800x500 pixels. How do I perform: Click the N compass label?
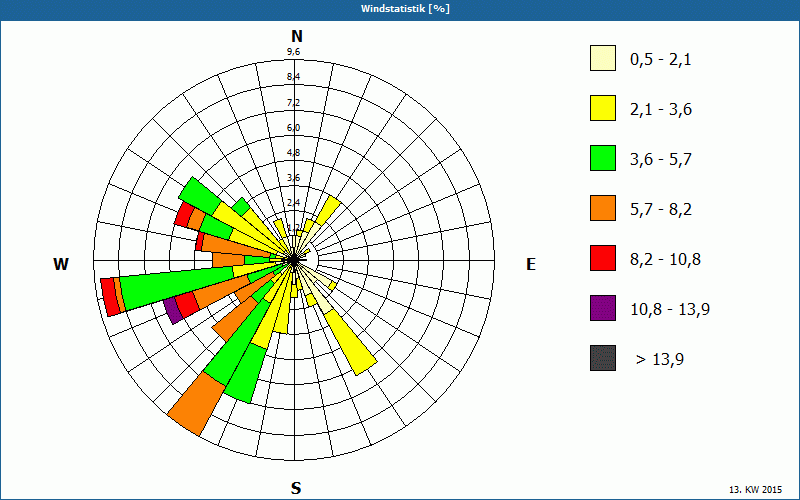coord(296,36)
